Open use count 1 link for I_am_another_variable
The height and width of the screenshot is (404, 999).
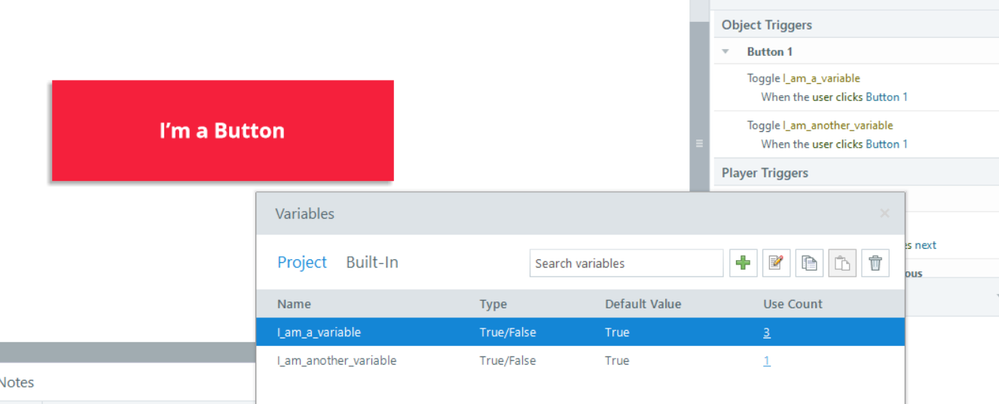(767, 360)
